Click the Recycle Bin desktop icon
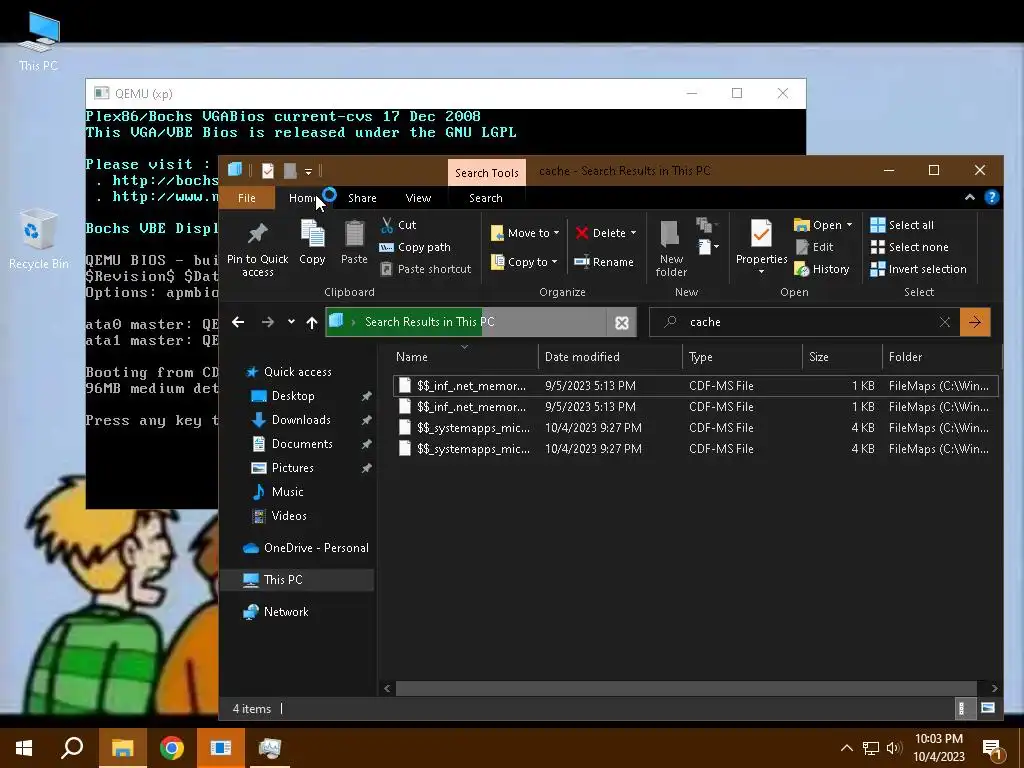 point(38,239)
